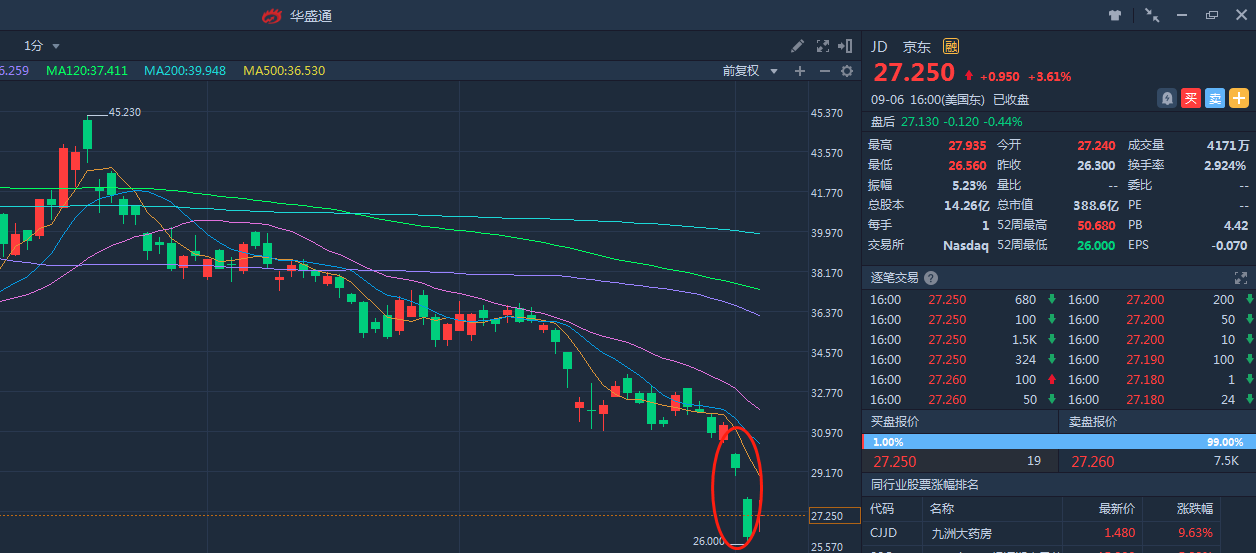Click the 代码 column header
This screenshot has width=1256, height=553.
882,509
